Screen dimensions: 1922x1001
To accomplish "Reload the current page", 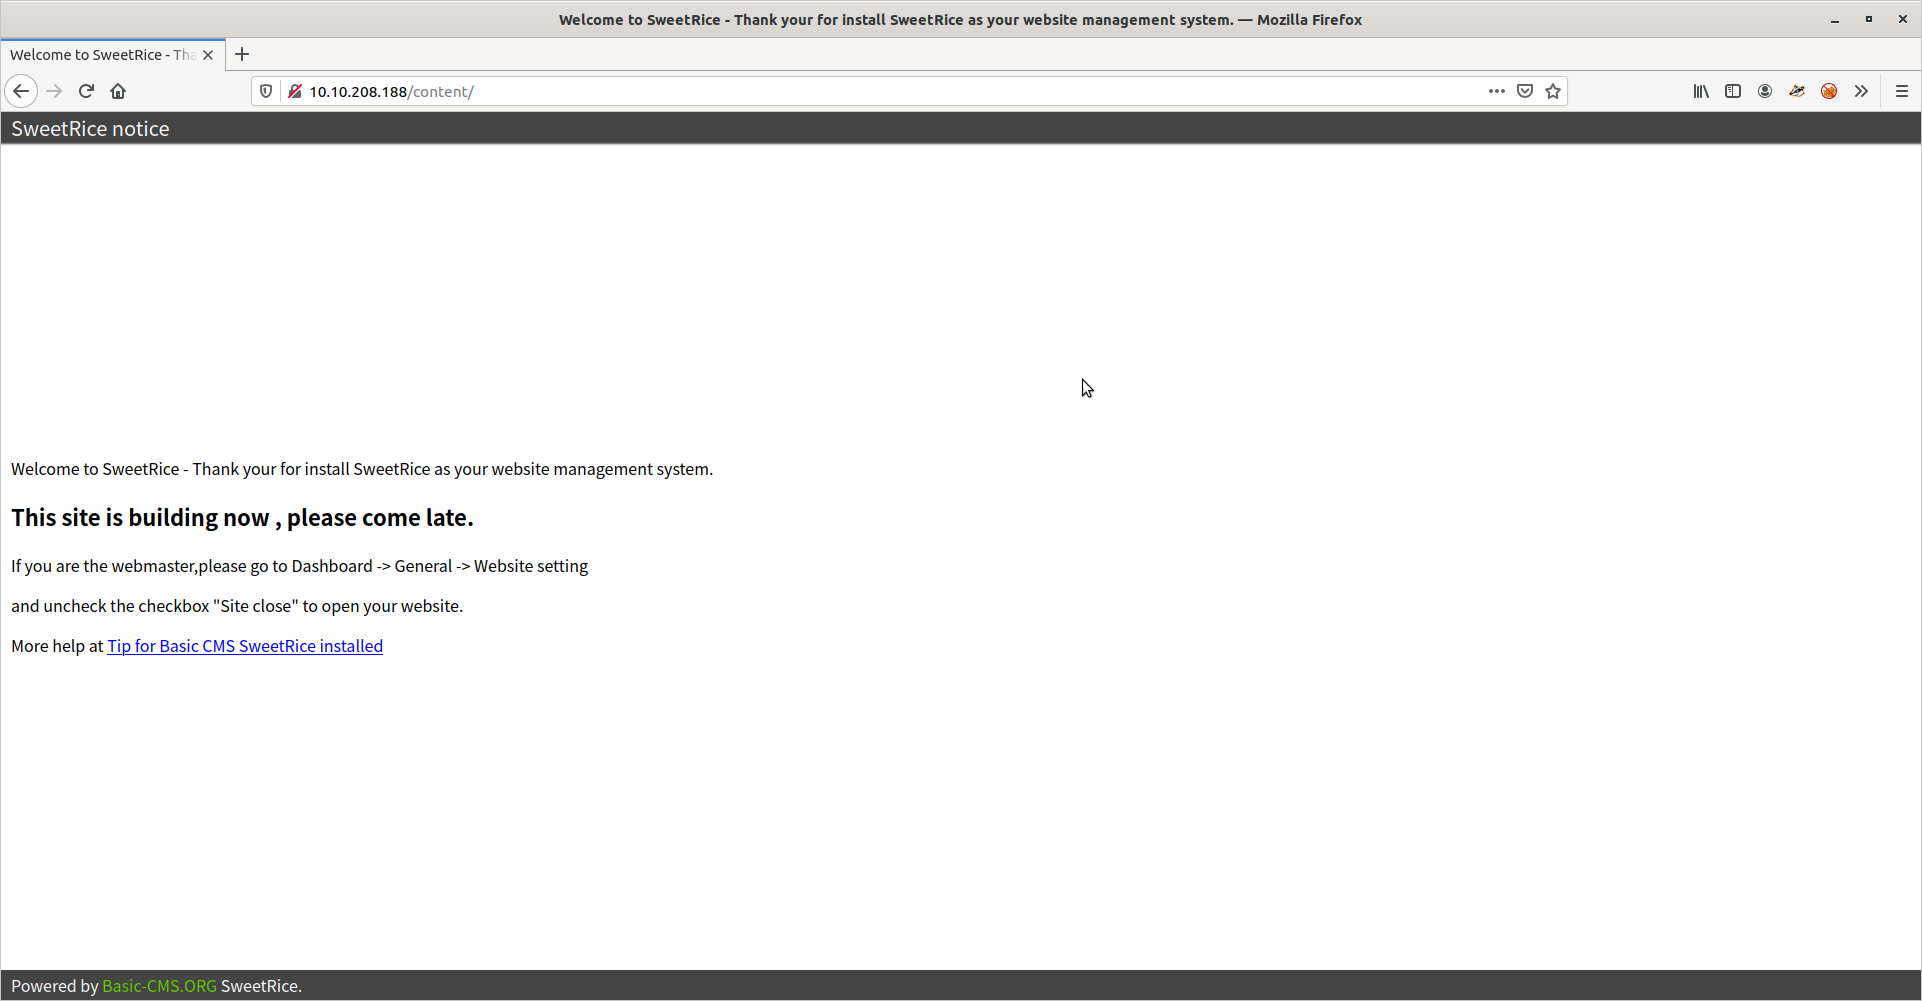I will pyautogui.click(x=86, y=91).
